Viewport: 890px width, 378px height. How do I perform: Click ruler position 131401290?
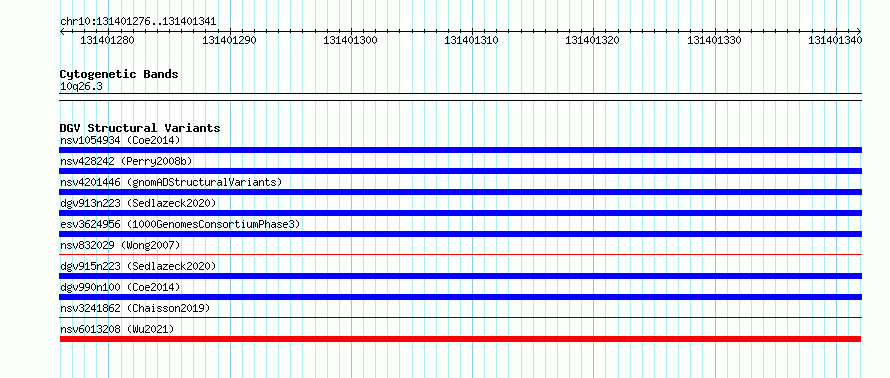tap(229, 40)
